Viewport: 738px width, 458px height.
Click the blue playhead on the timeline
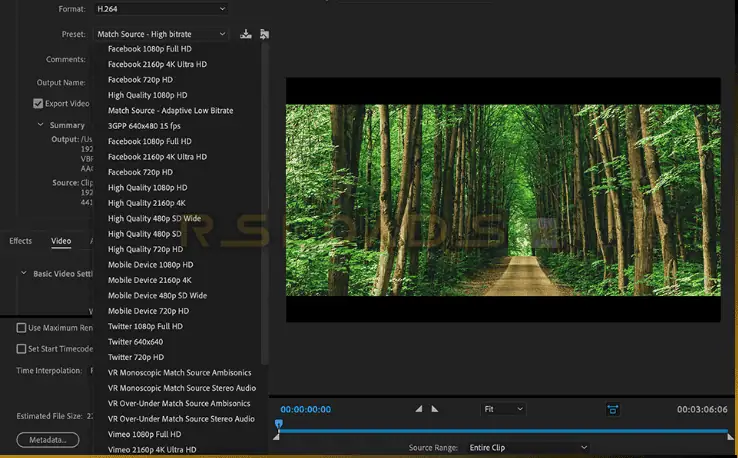279,424
